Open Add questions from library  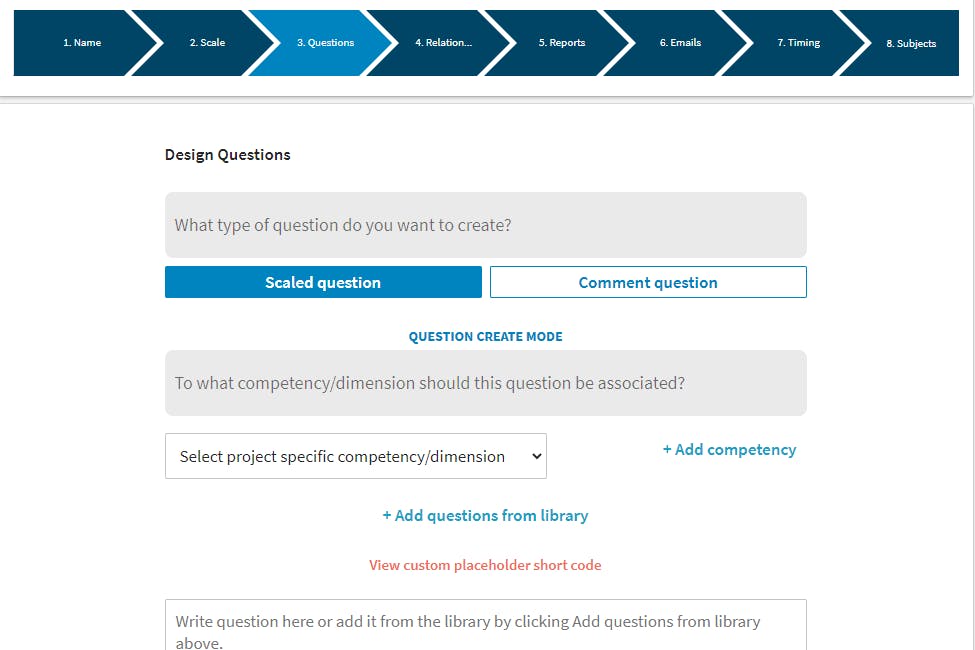coord(485,516)
